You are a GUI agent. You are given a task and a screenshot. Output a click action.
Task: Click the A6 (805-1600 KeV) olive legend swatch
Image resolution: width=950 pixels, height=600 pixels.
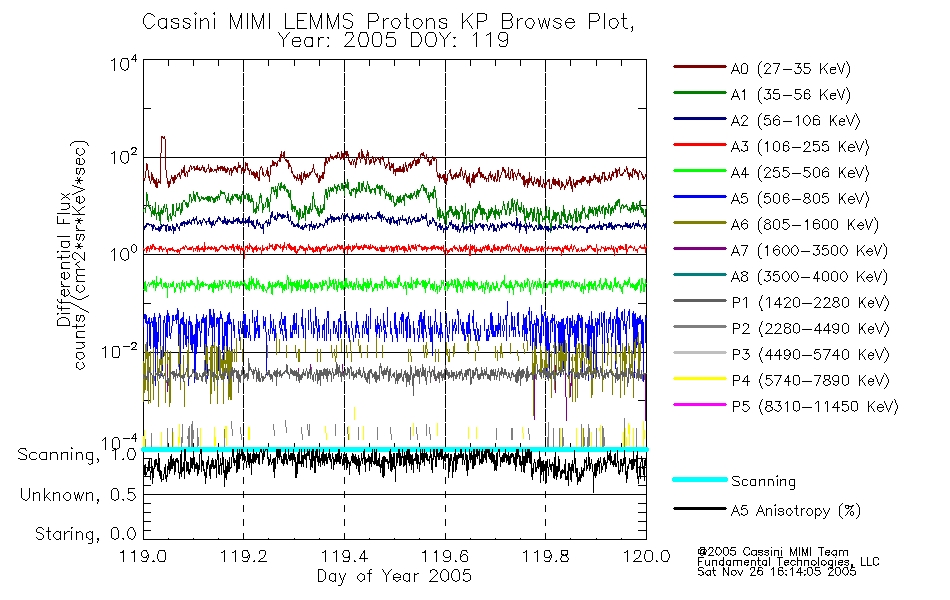[699, 222]
